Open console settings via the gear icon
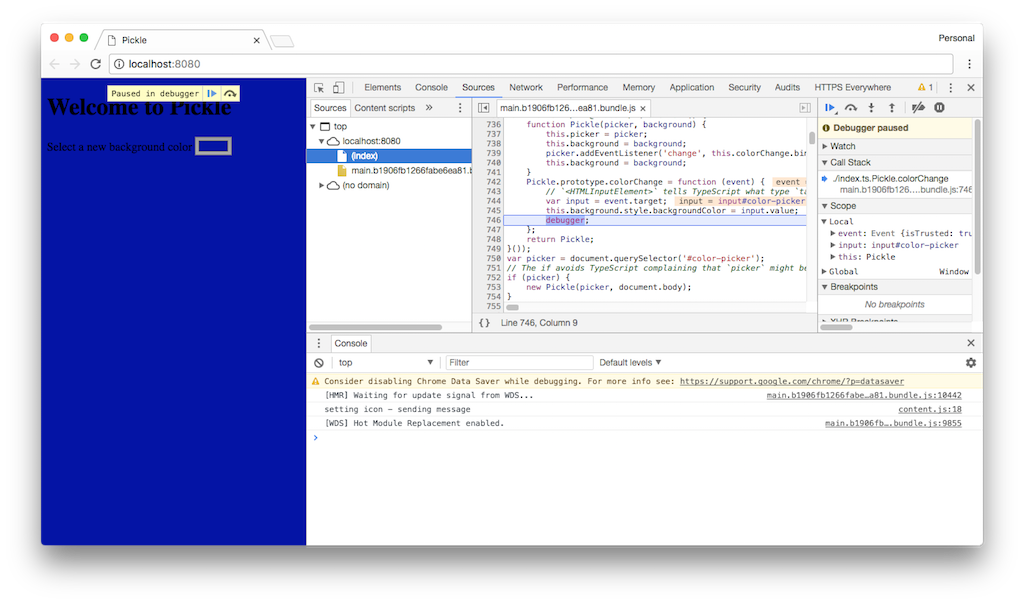This screenshot has height=604, width=1024. pyautogui.click(x=968, y=362)
